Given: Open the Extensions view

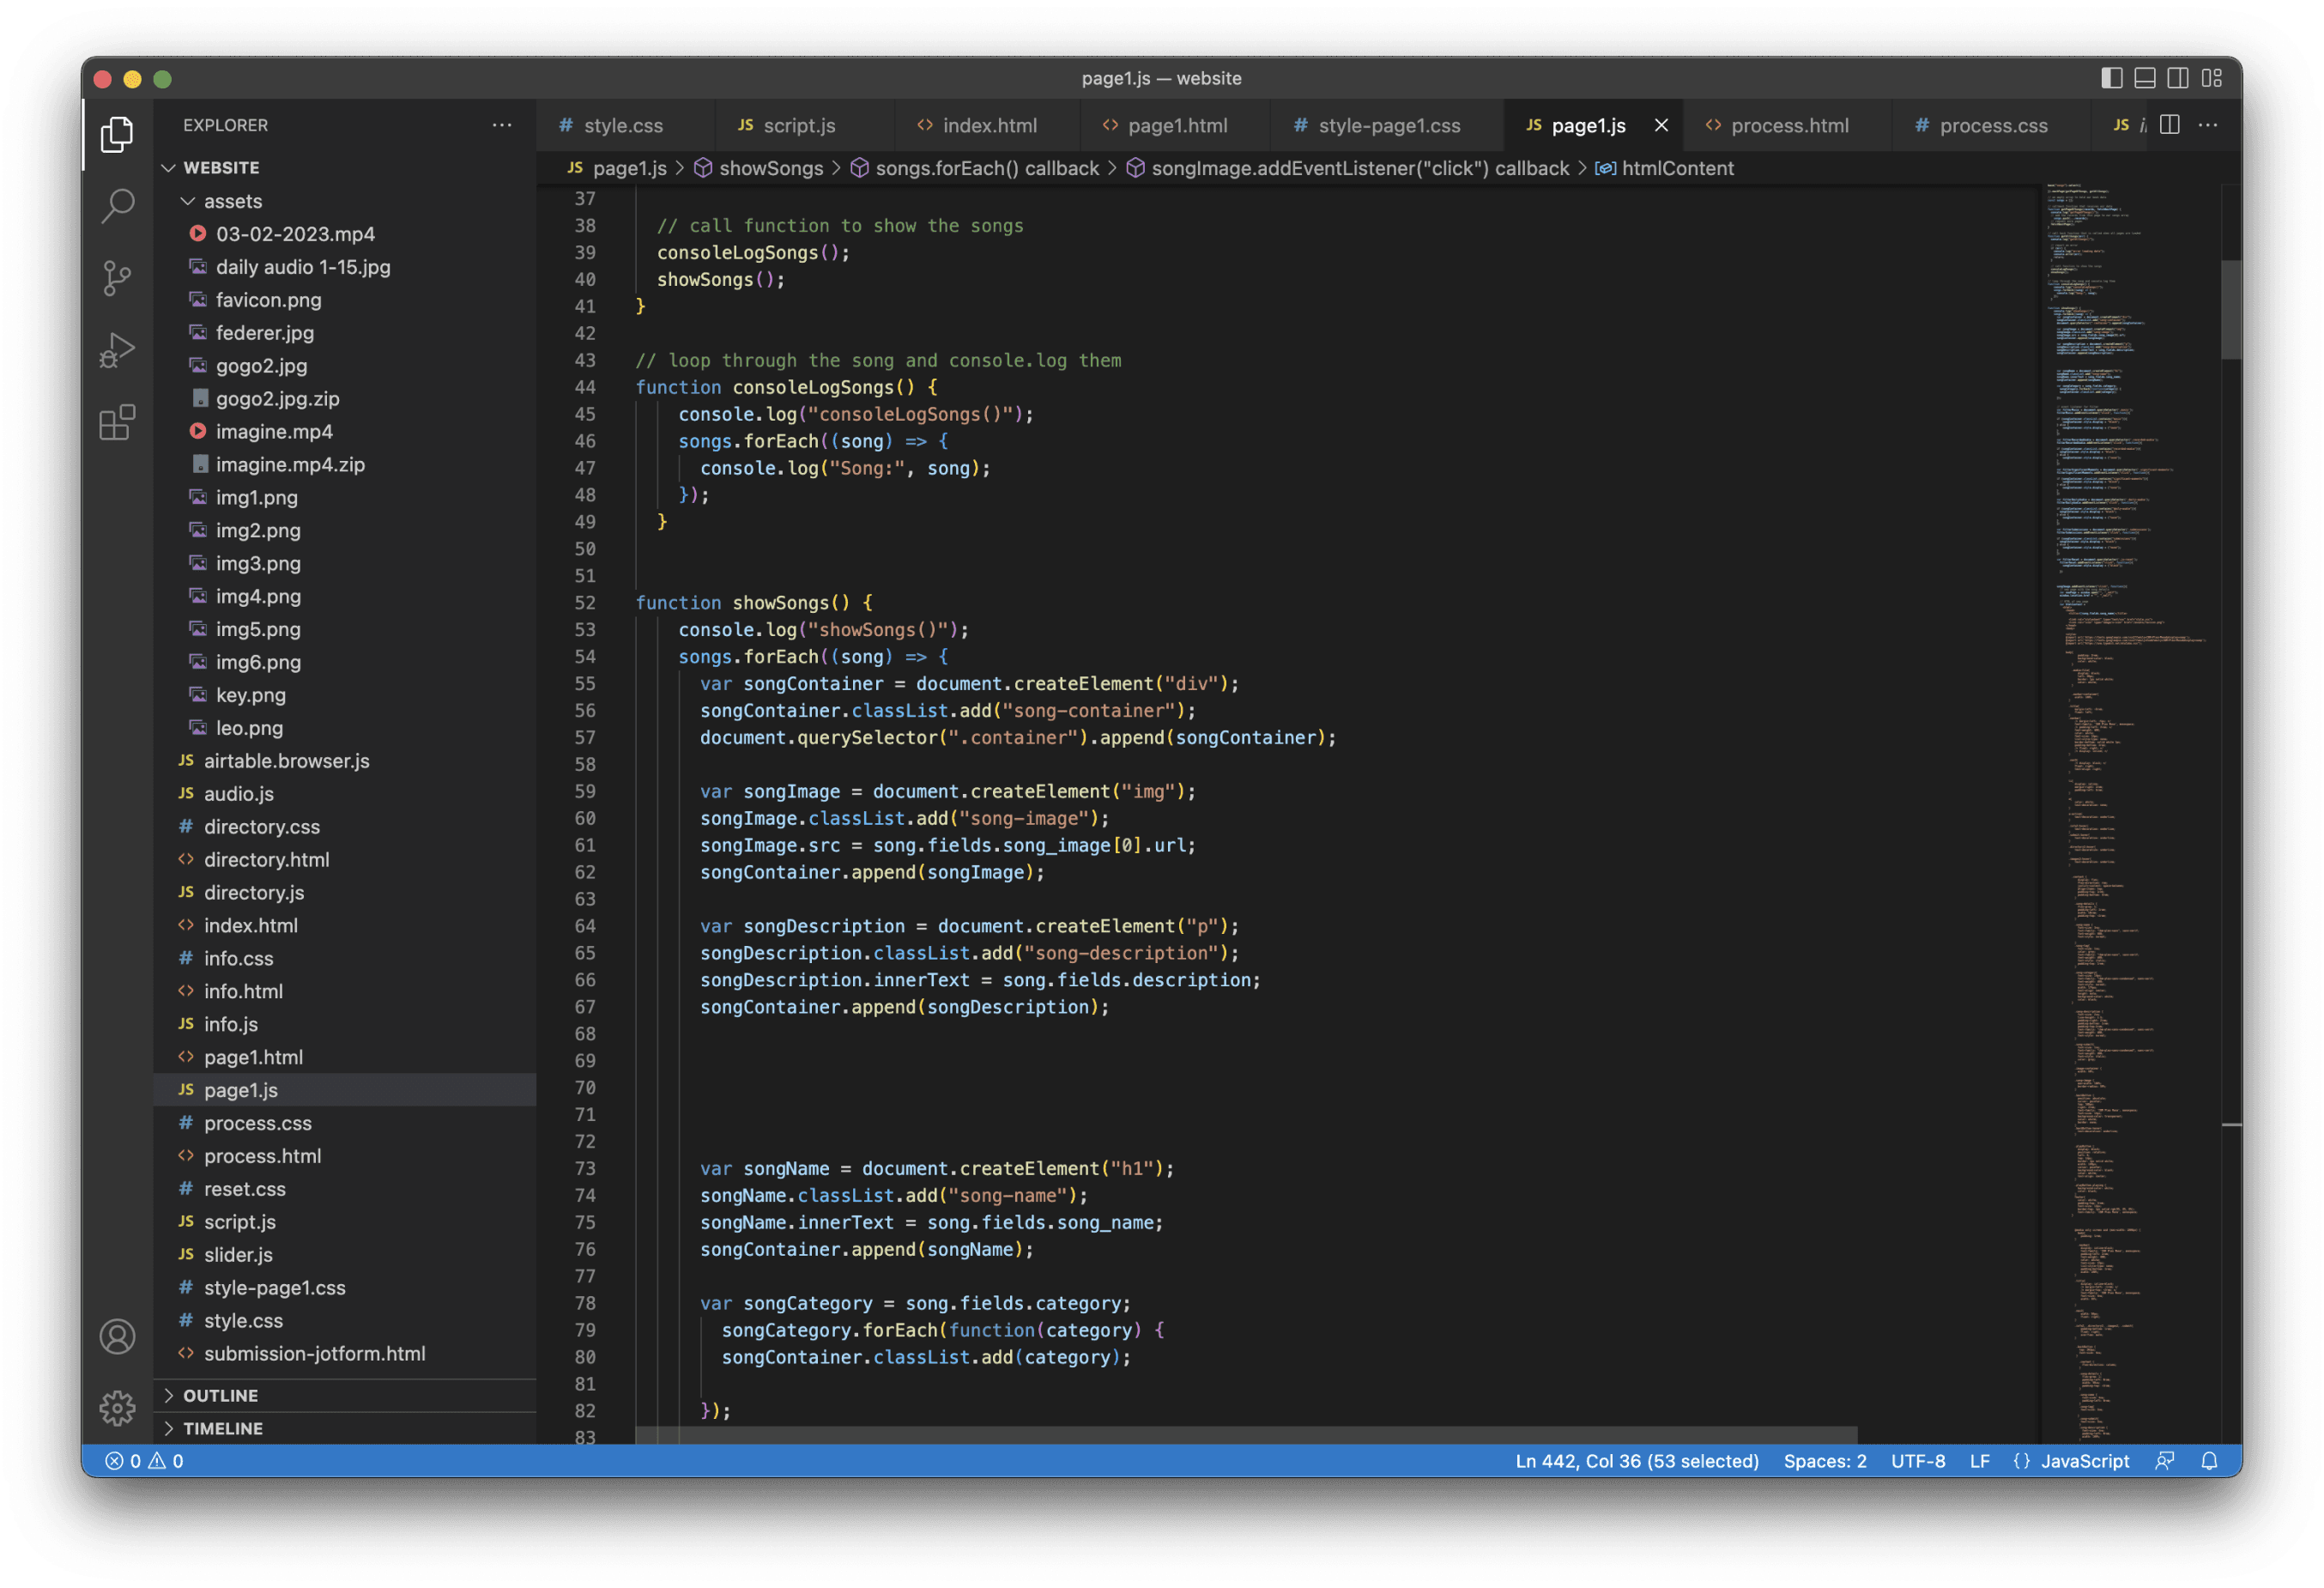Looking at the screenshot, I should coord(117,422).
